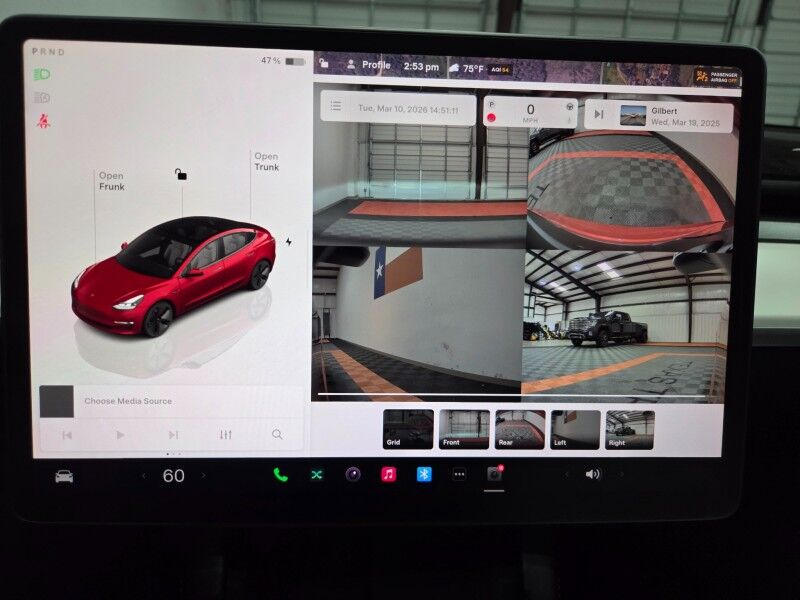Toggle the car lock icon above vehicle

pos(181,174)
